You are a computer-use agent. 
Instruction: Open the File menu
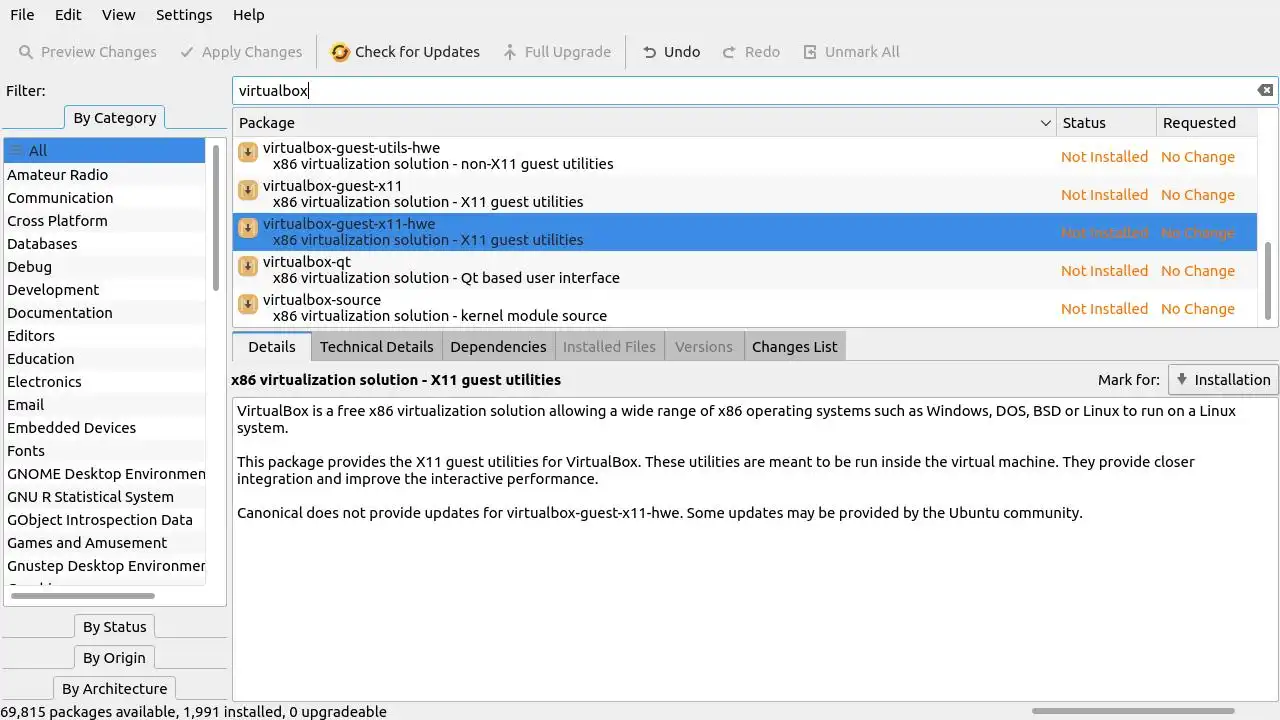click(22, 15)
